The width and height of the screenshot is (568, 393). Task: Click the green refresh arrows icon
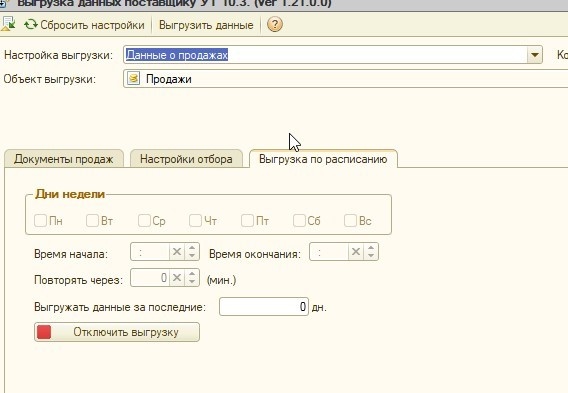[31, 25]
